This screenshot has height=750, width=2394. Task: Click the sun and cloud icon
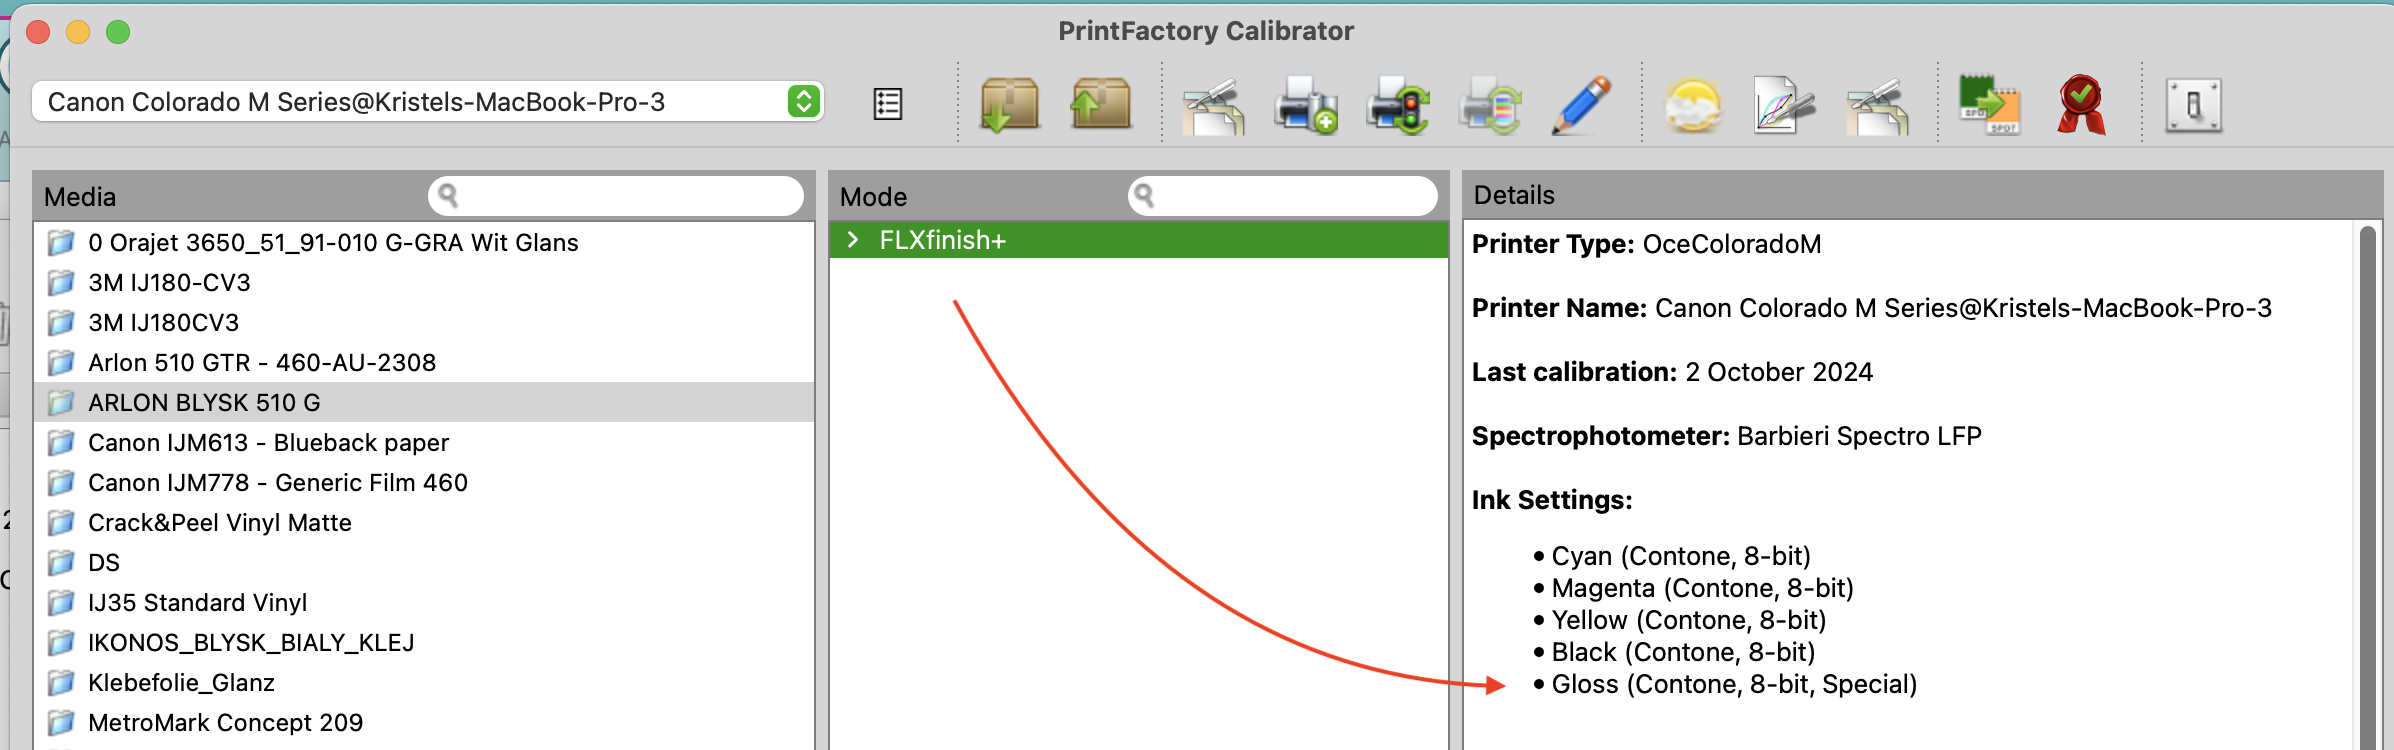click(x=1693, y=106)
